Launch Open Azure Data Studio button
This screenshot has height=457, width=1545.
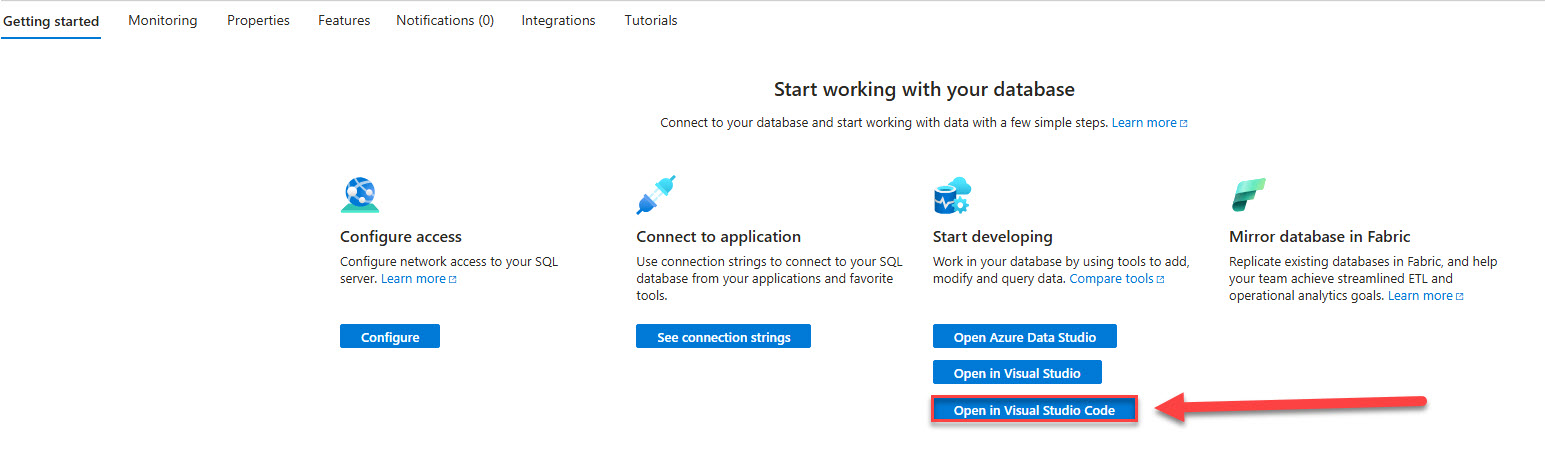click(1024, 337)
